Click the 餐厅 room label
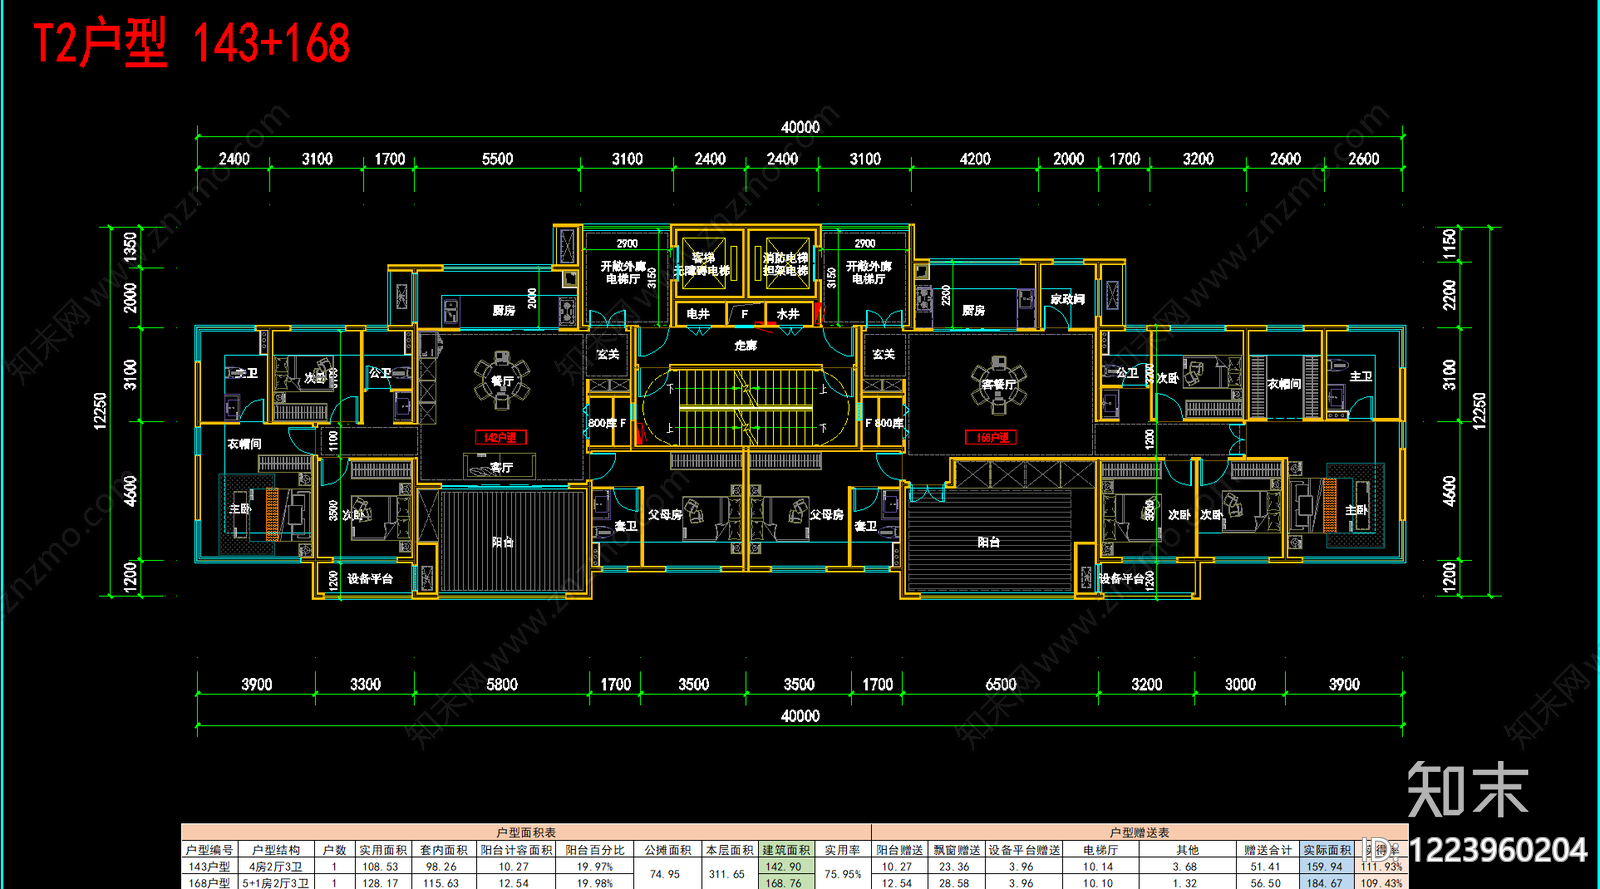 tap(502, 381)
